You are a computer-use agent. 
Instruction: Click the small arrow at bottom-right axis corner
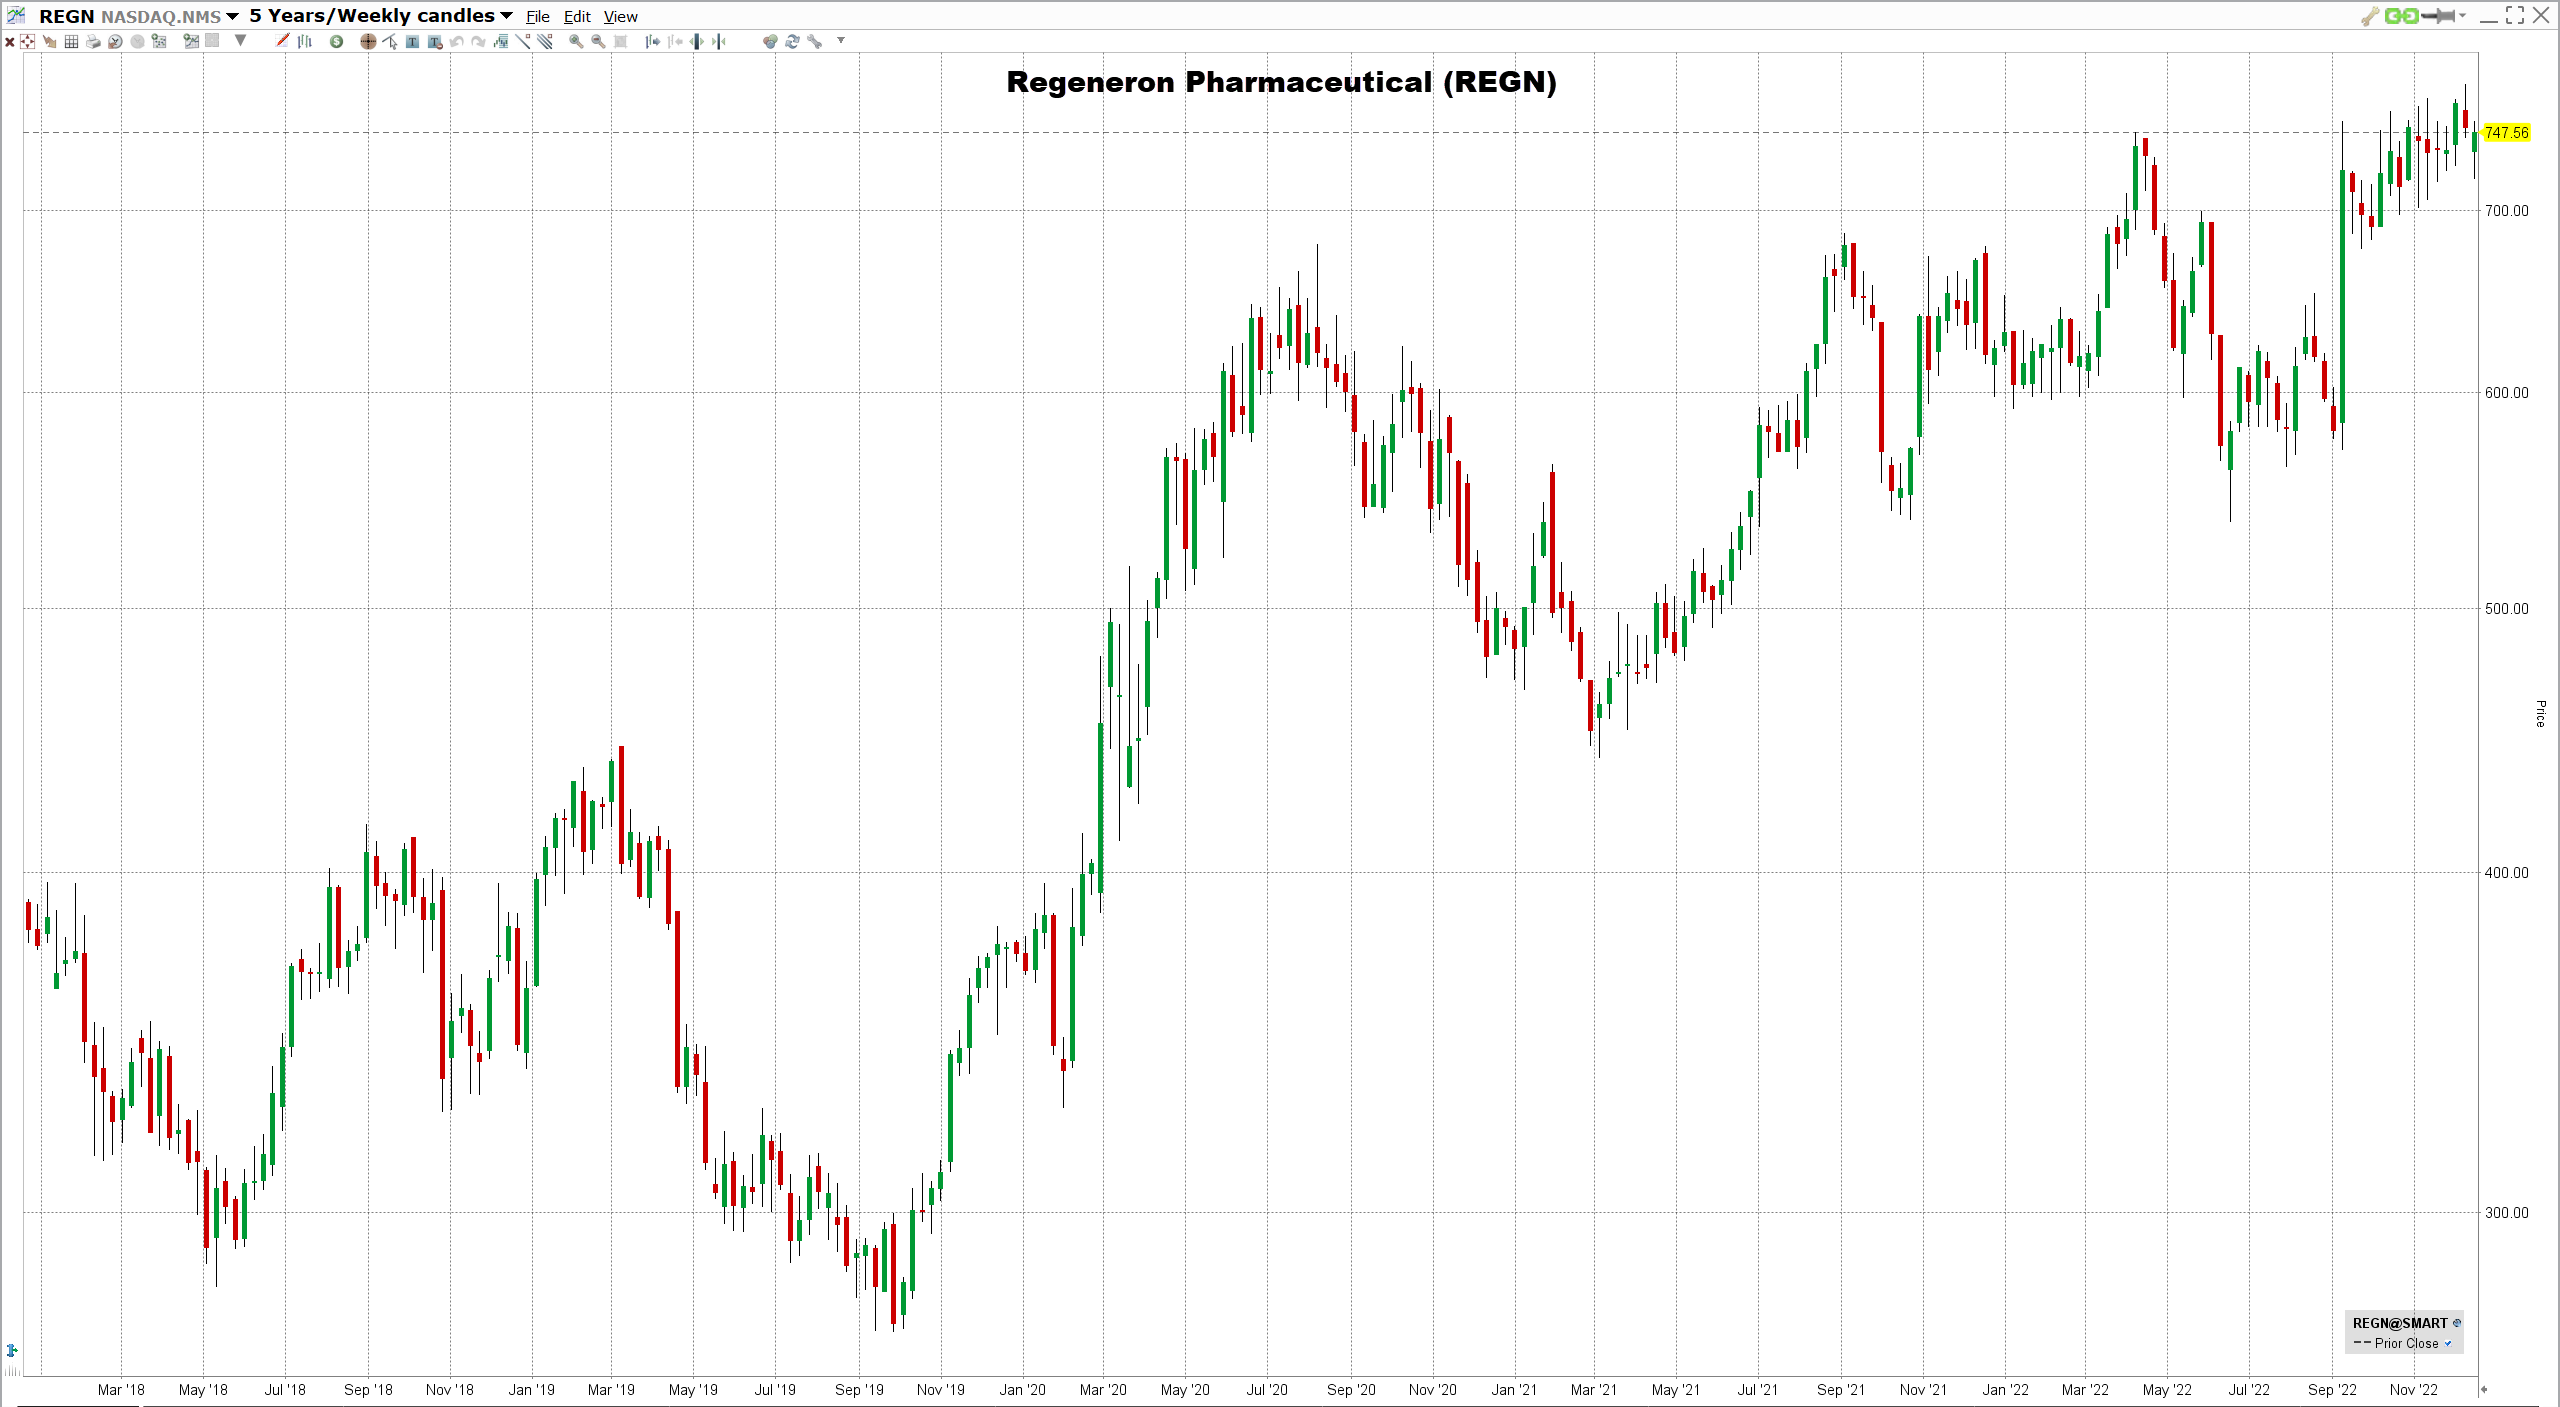(2483, 1389)
